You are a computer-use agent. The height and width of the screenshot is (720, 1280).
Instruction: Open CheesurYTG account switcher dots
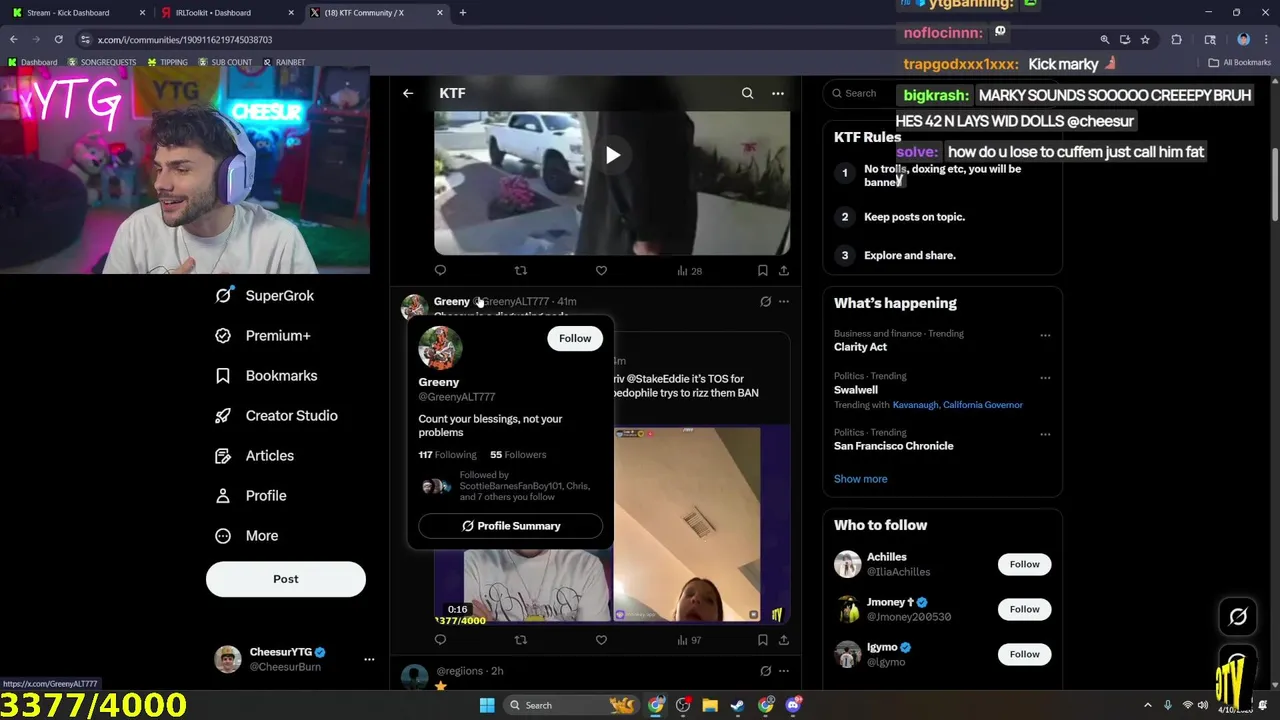point(369,659)
